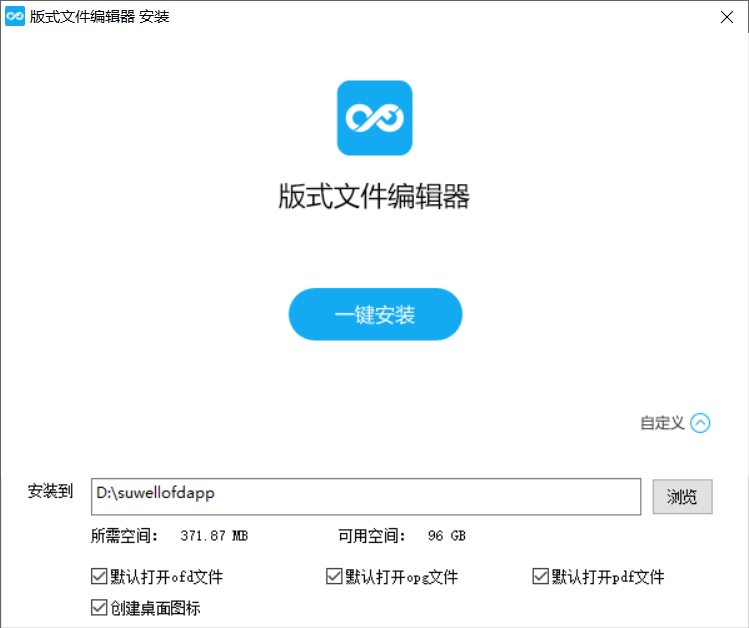Start installation with 一键安装 button
Screen dimensions: 749x628
(375, 315)
